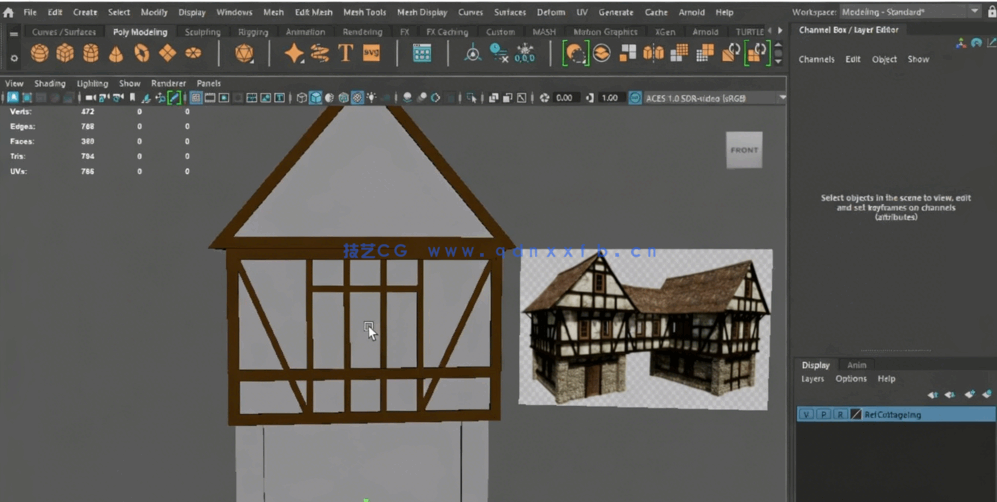Create a polygon sphere from the shelf
This screenshot has height=502, width=997.
tap(39, 53)
